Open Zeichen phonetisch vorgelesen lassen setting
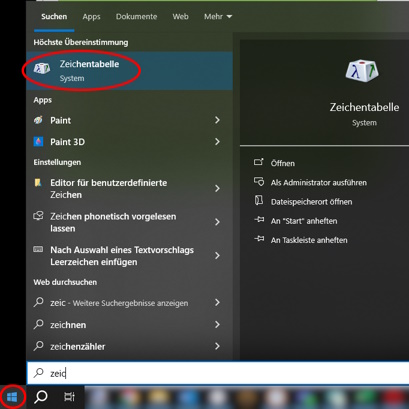This screenshot has height=409, width=409. [x=129, y=222]
